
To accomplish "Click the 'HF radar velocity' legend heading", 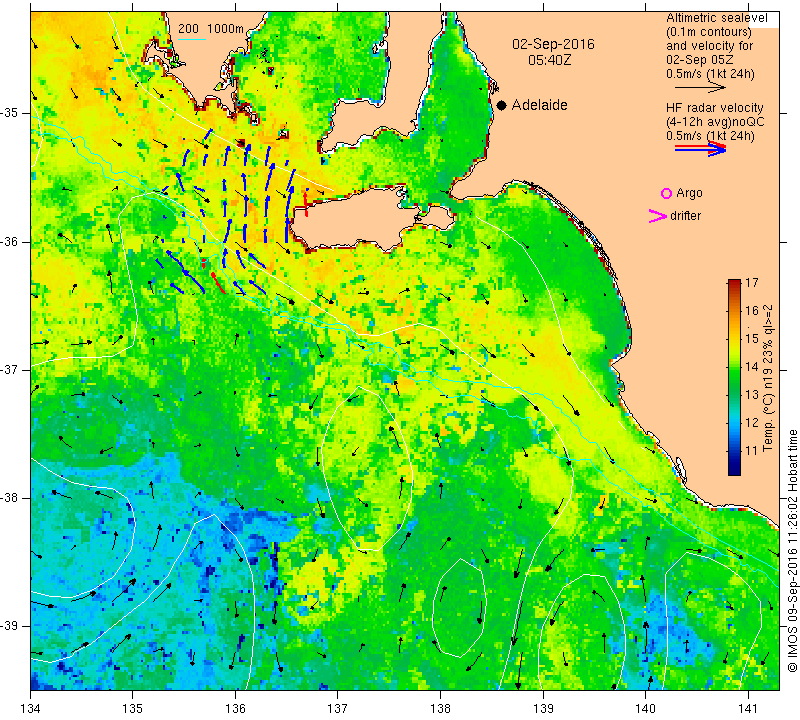I will click(x=714, y=108).
